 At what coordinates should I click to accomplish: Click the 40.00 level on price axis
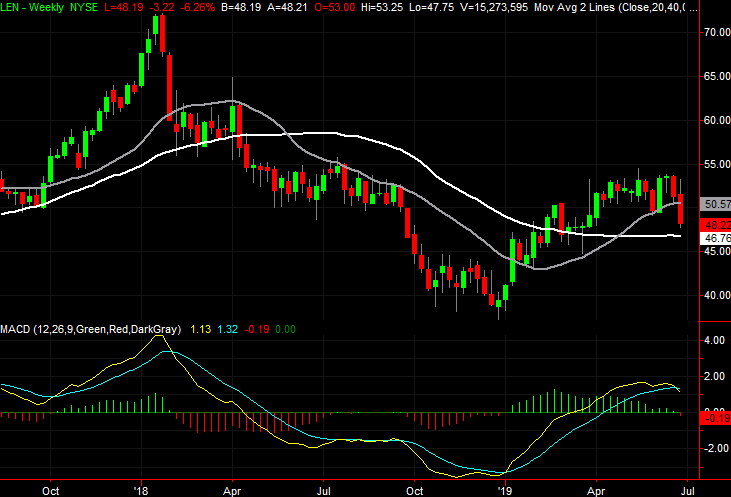click(714, 295)
